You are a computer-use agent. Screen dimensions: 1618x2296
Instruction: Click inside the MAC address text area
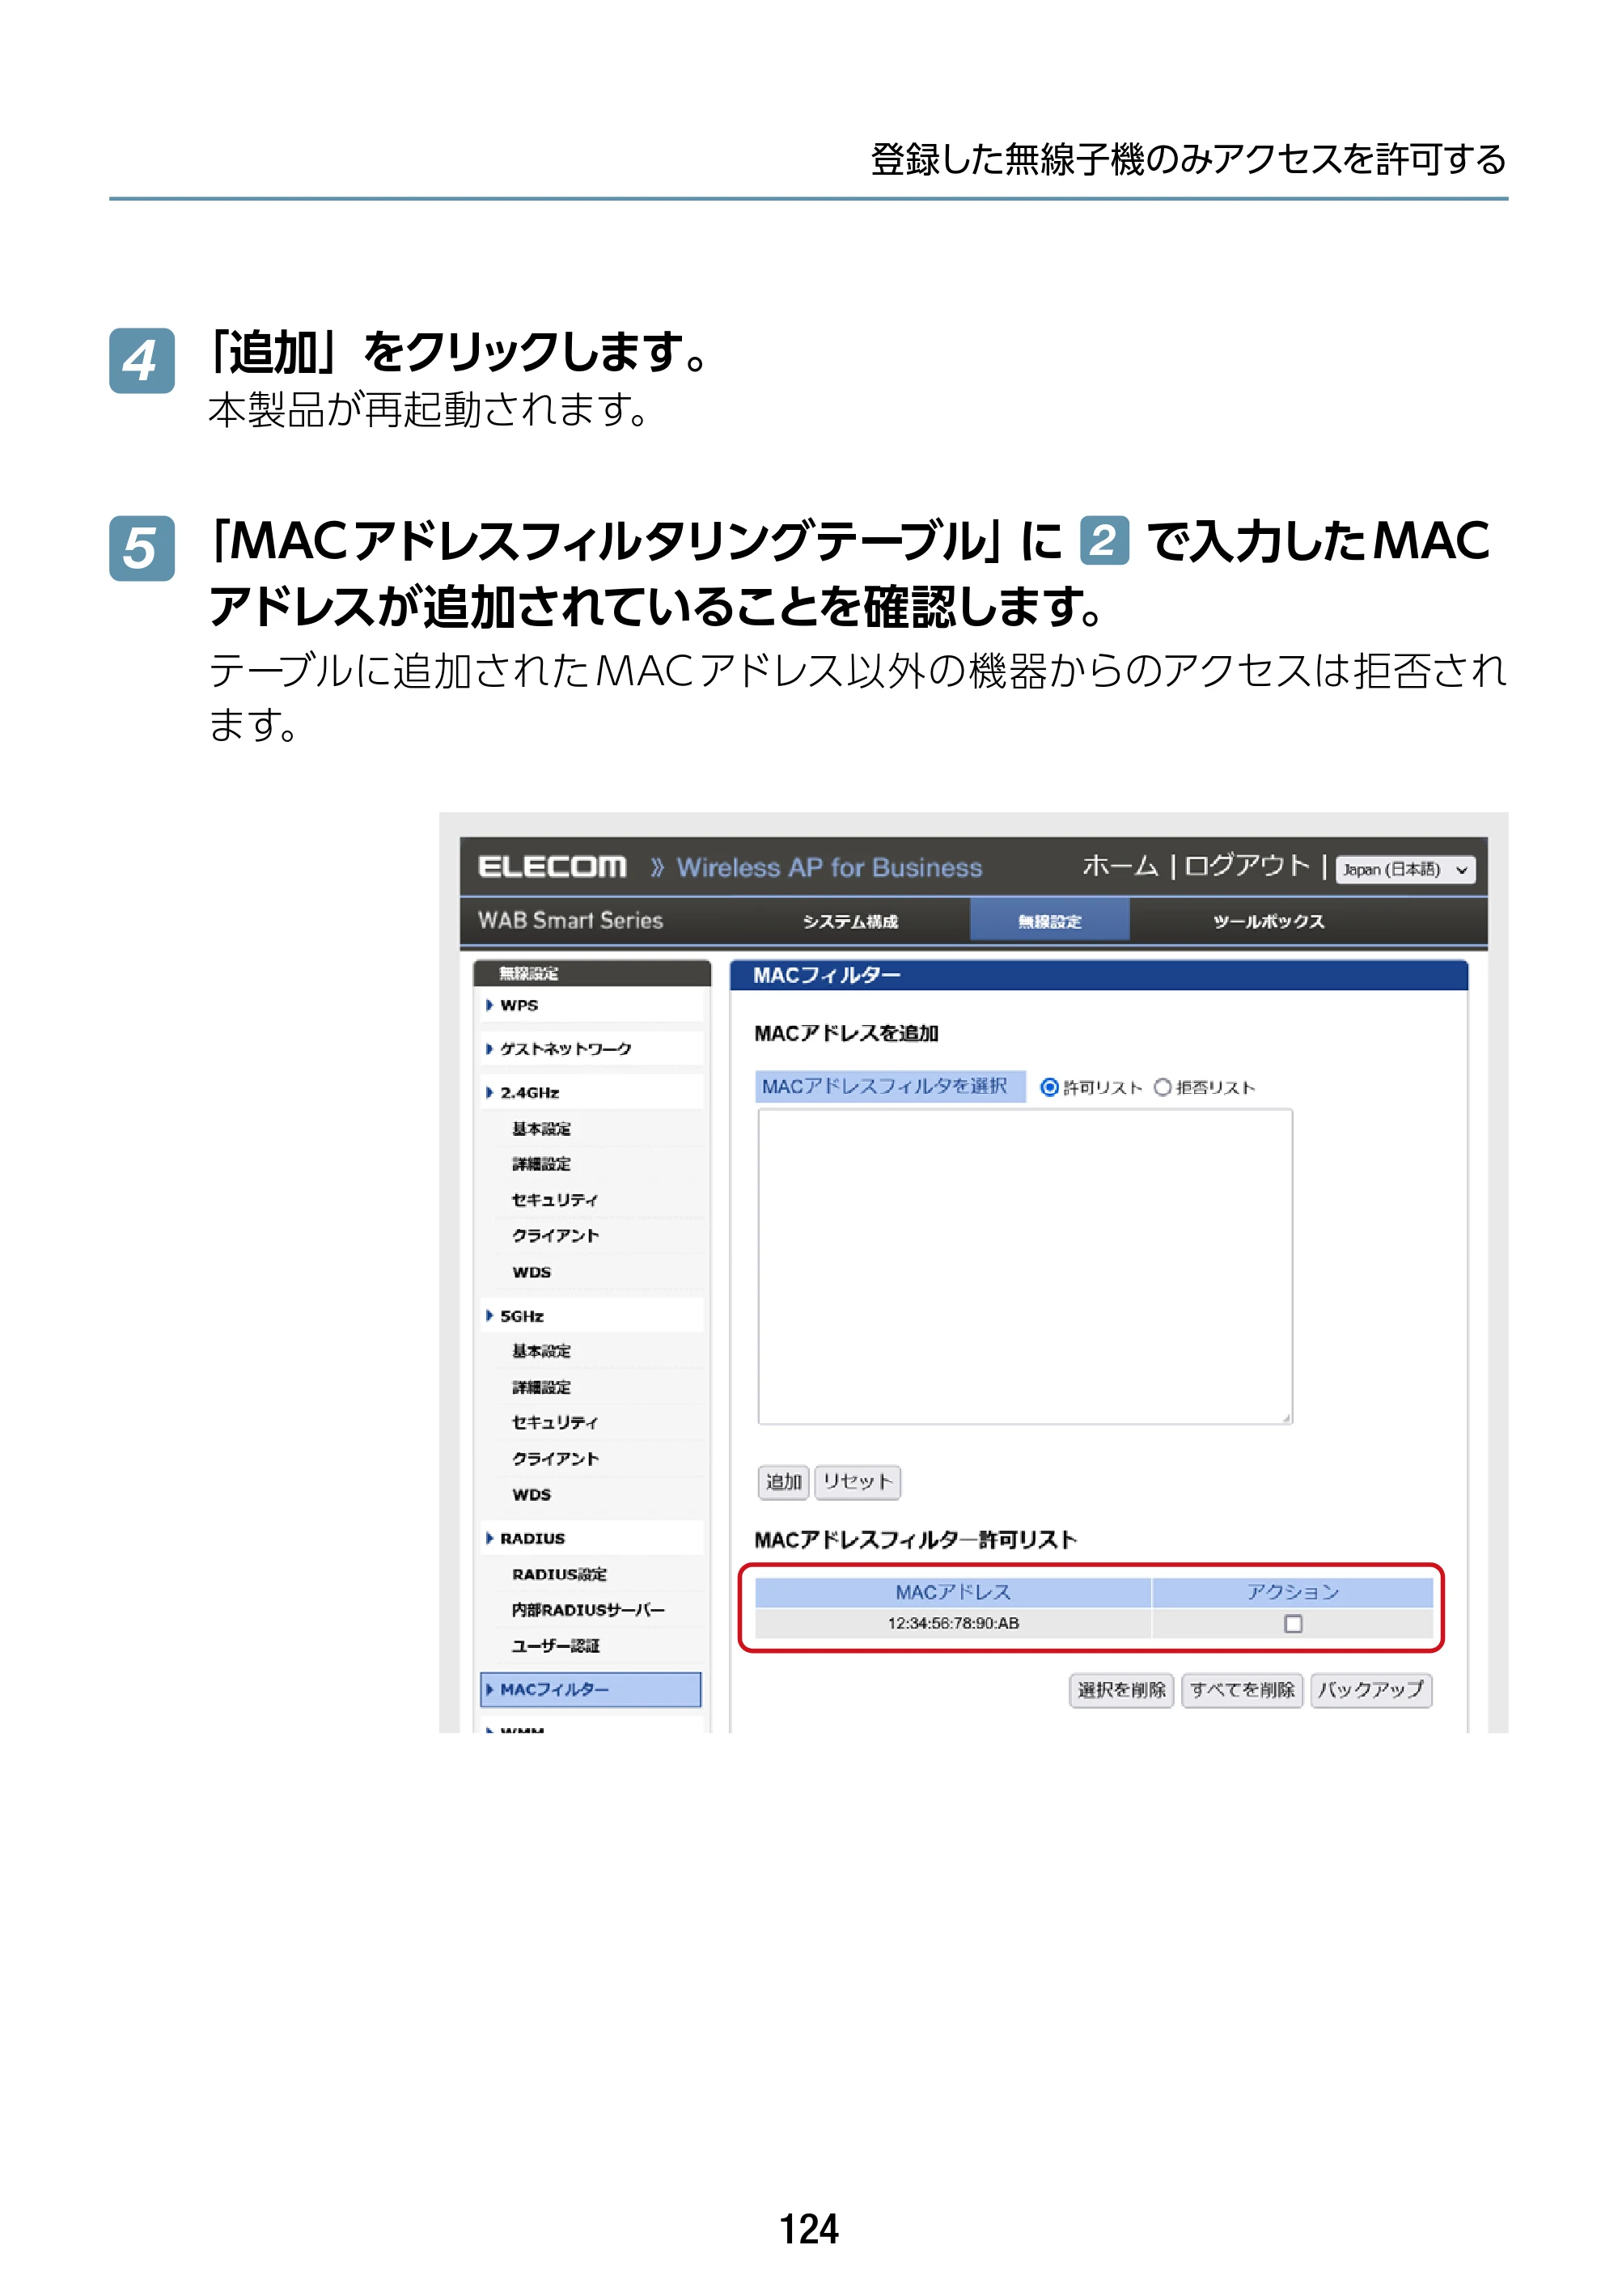[1025, 1266]
